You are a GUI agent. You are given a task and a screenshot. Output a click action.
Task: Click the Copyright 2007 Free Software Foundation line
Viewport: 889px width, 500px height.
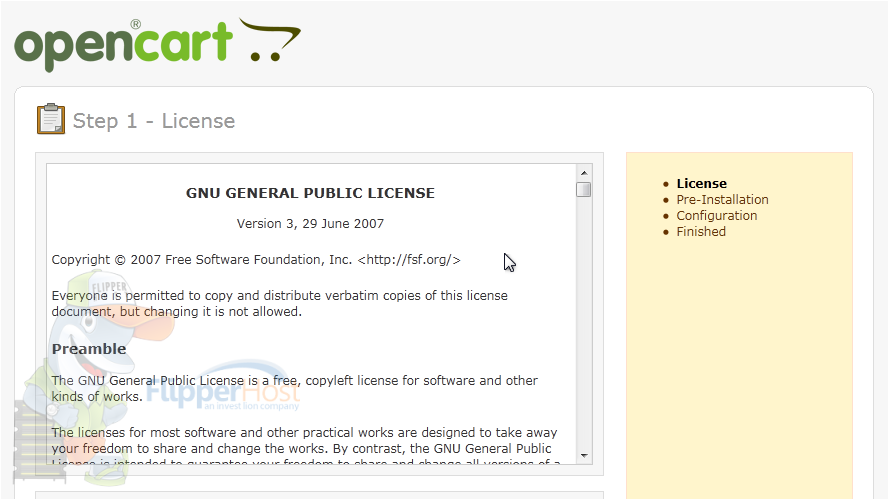point(256,260)
